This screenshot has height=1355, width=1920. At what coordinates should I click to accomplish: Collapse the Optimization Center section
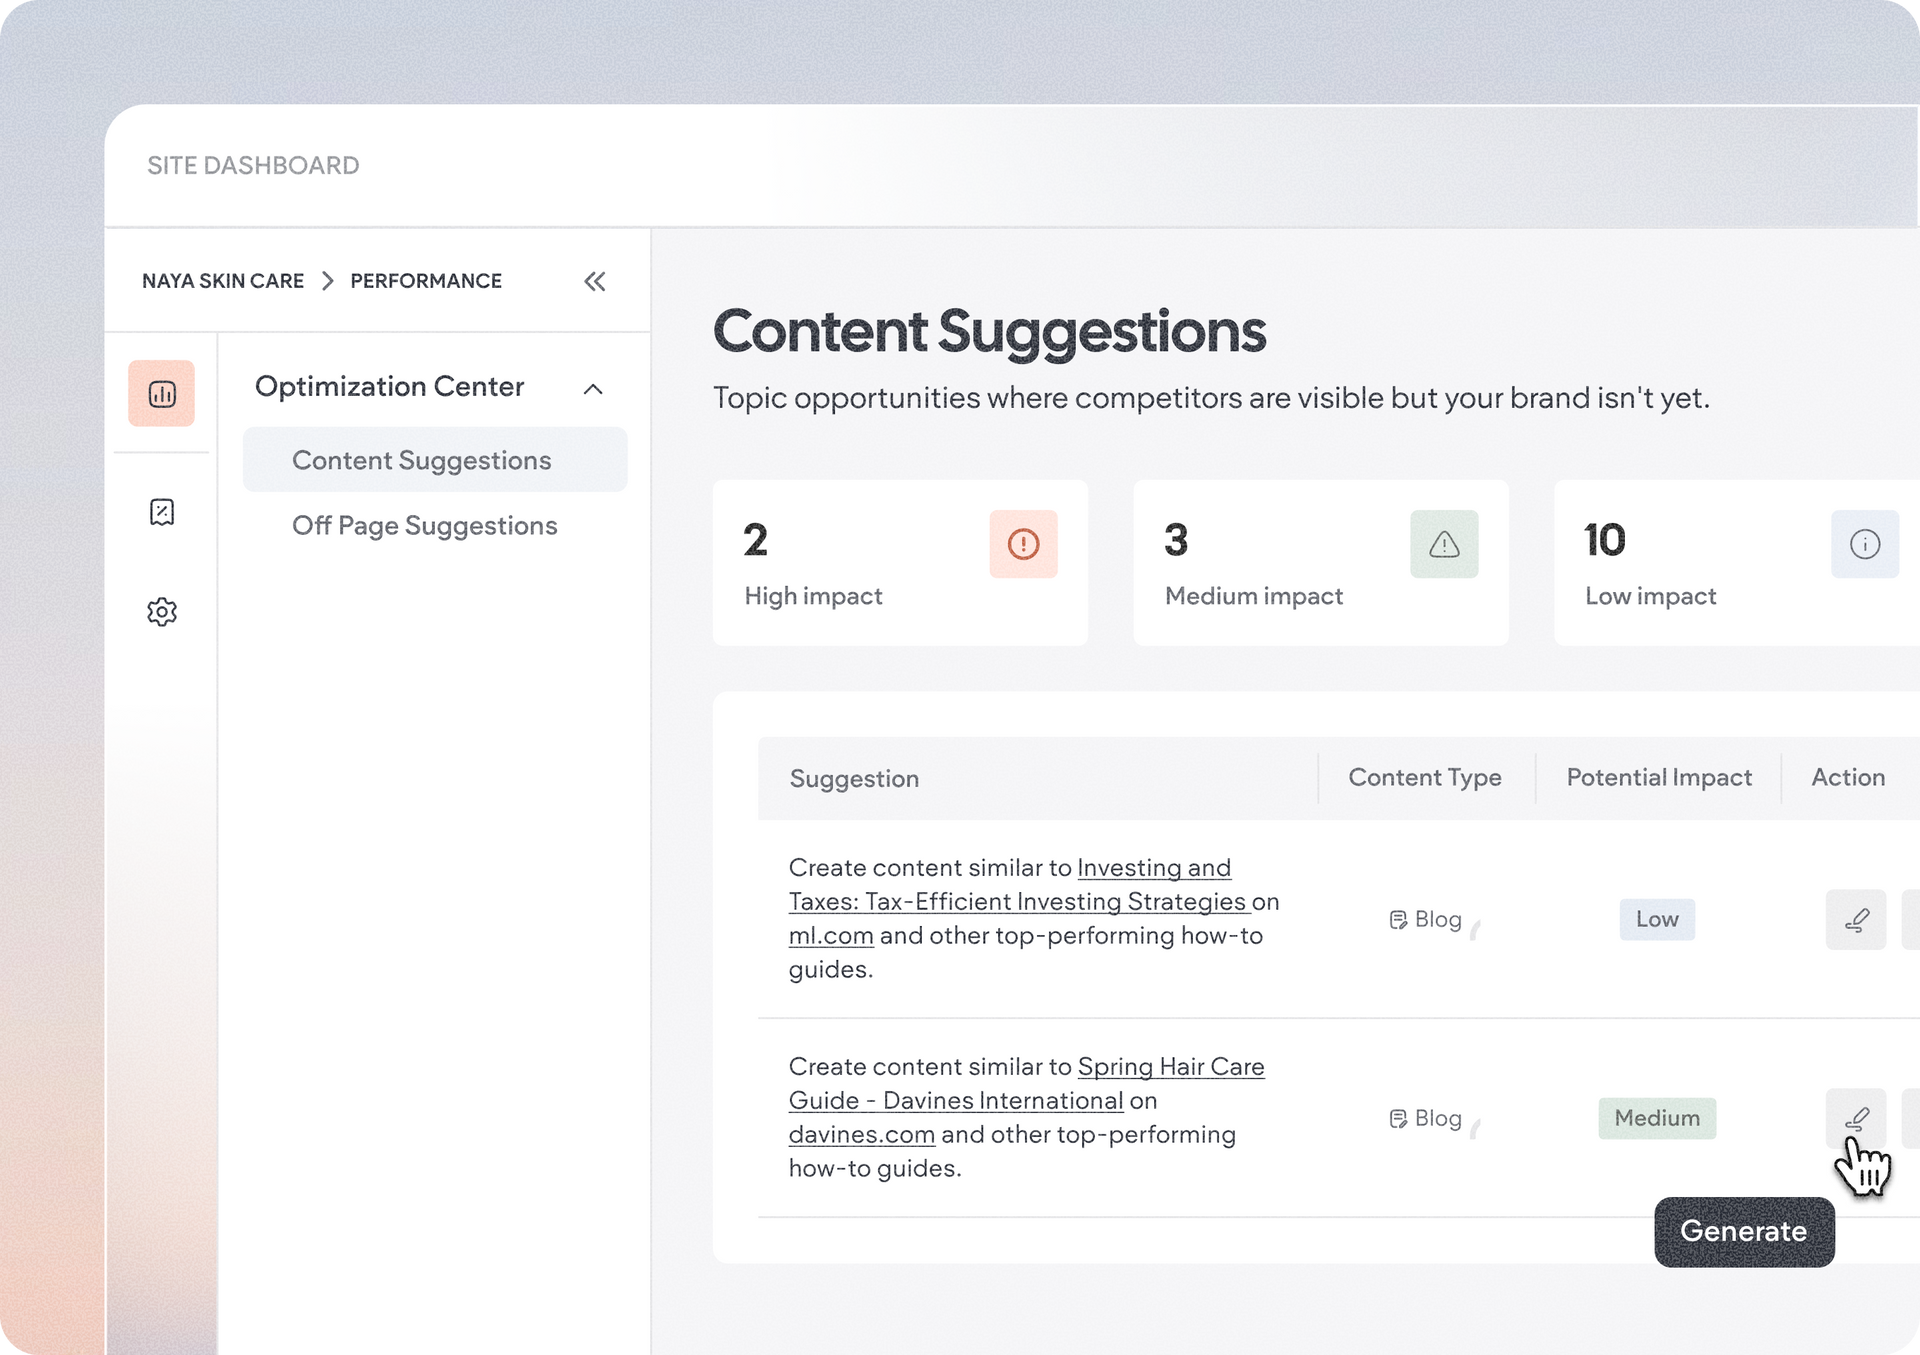[593, 388]
